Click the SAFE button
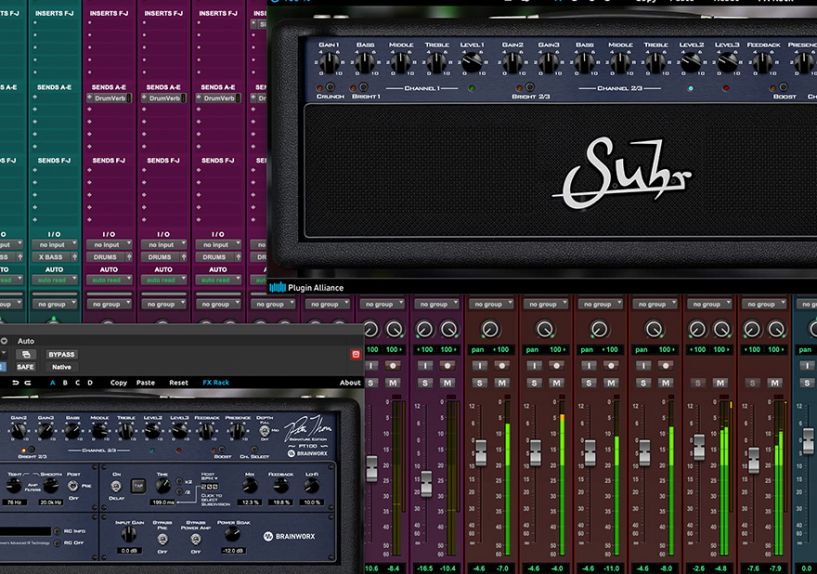Screen dimensions: 817x574 [26, 367]
